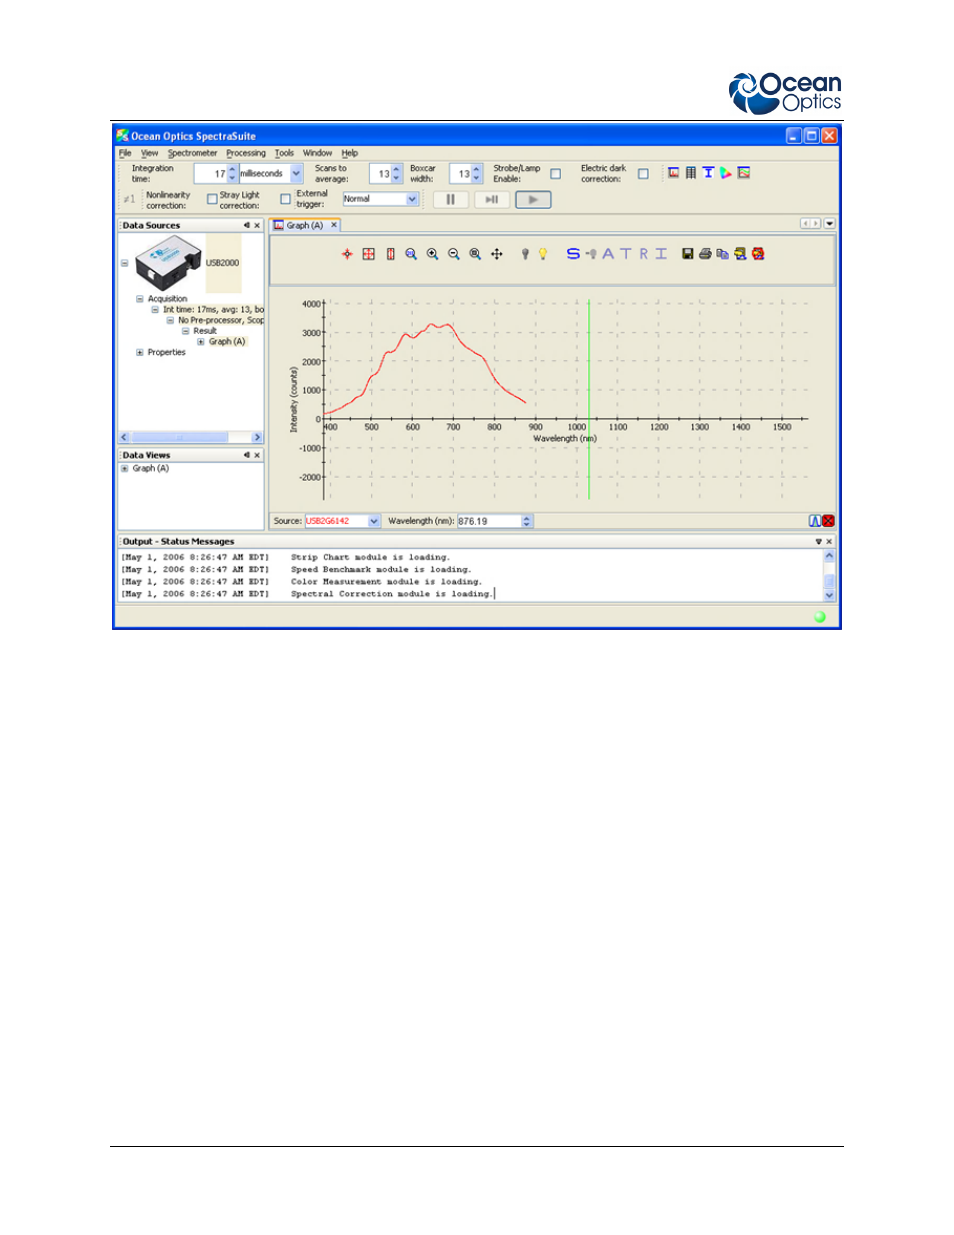954x1235 pixels.
Task: Open the Processing menu
Action: (246, 153)
